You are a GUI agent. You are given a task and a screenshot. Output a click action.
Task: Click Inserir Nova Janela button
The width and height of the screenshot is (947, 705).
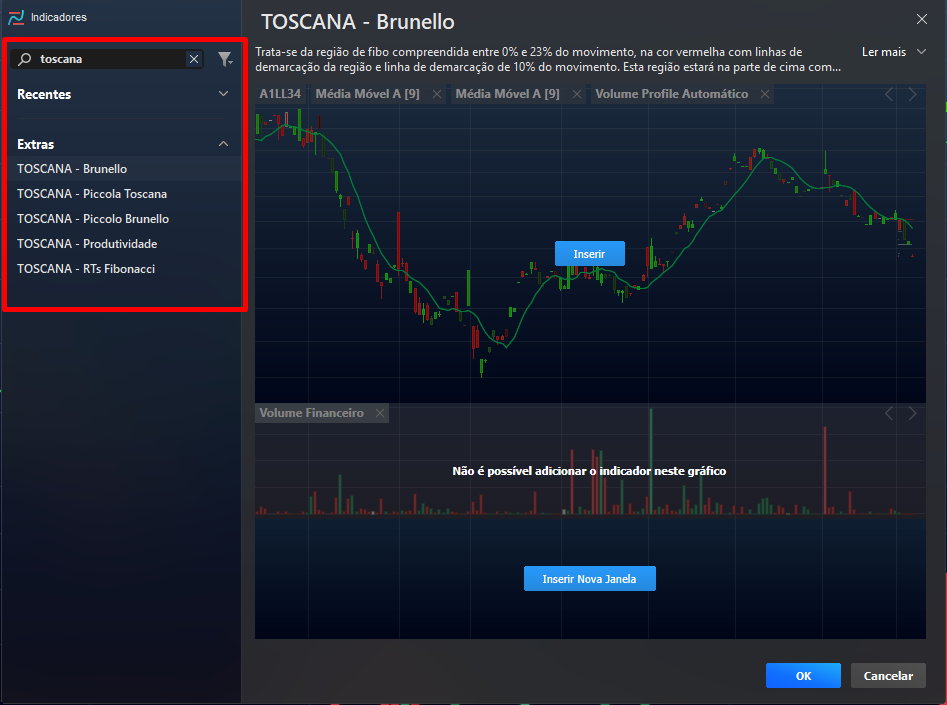click(x=589, y=579)
